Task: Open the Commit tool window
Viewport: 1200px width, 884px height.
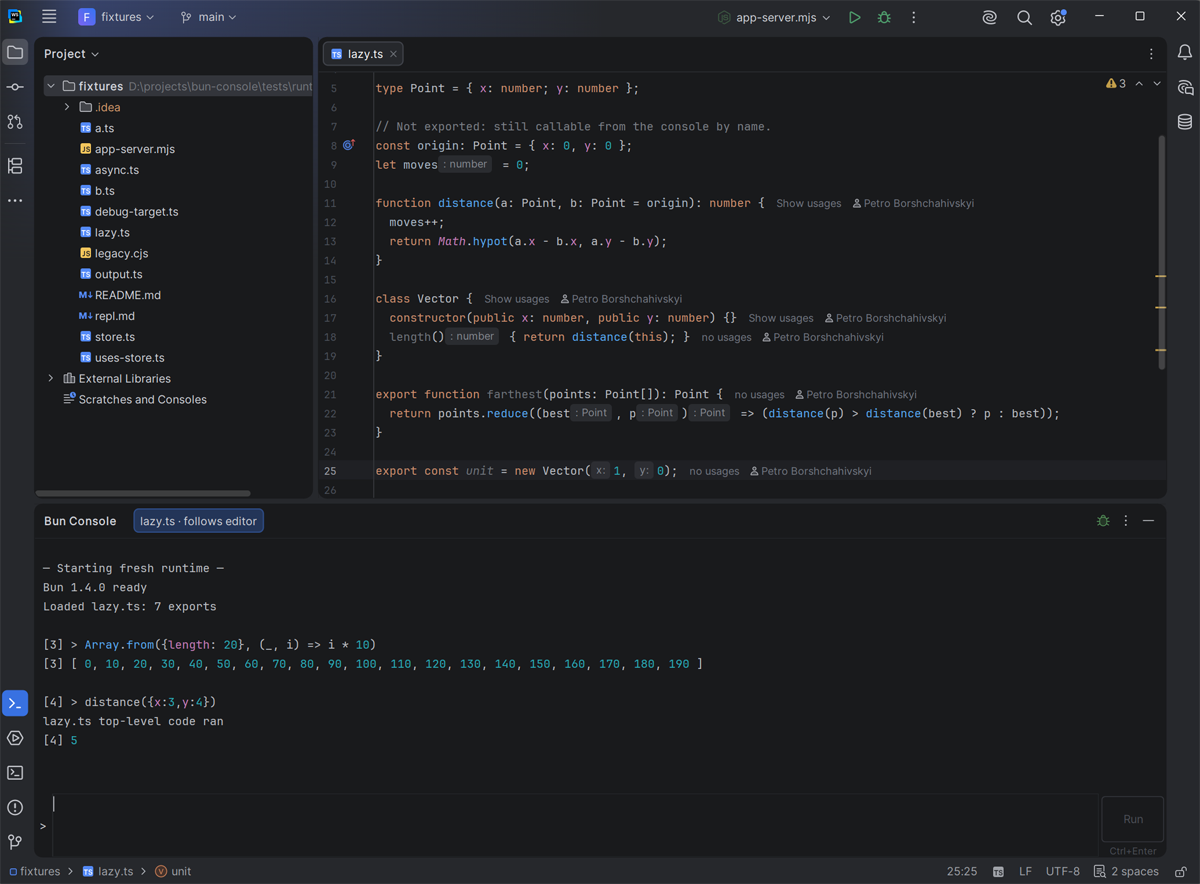Action: click(15, 87)
